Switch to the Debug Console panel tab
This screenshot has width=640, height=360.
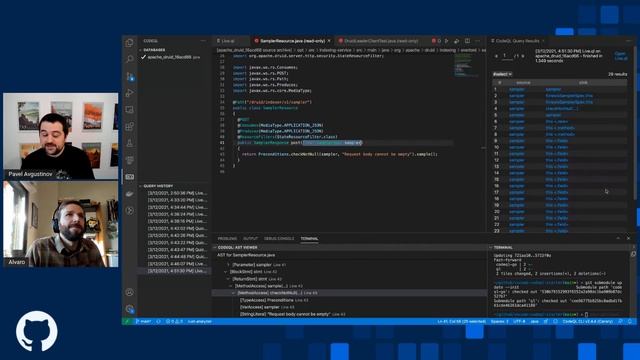click(279, 238)
